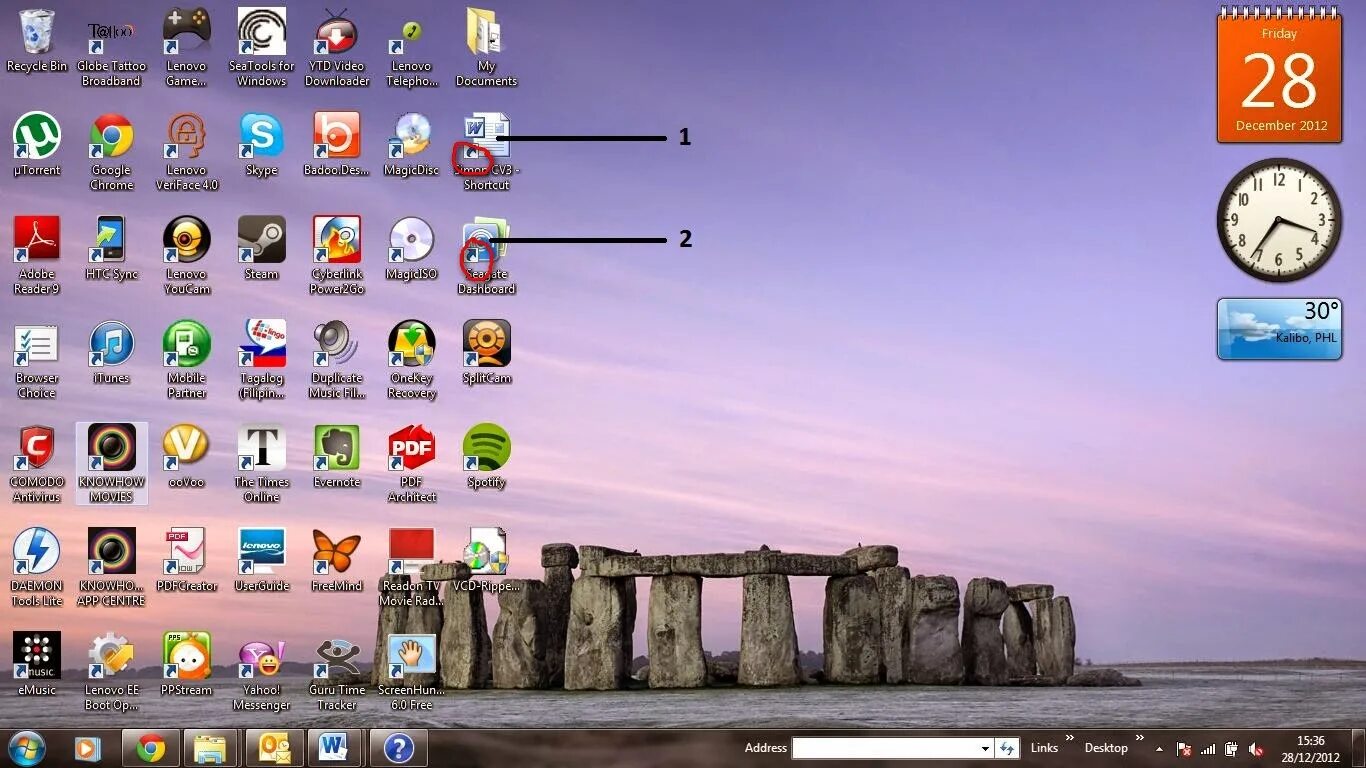
Task: Click the Action Center flag tray icon
Action: (1184, 749)
